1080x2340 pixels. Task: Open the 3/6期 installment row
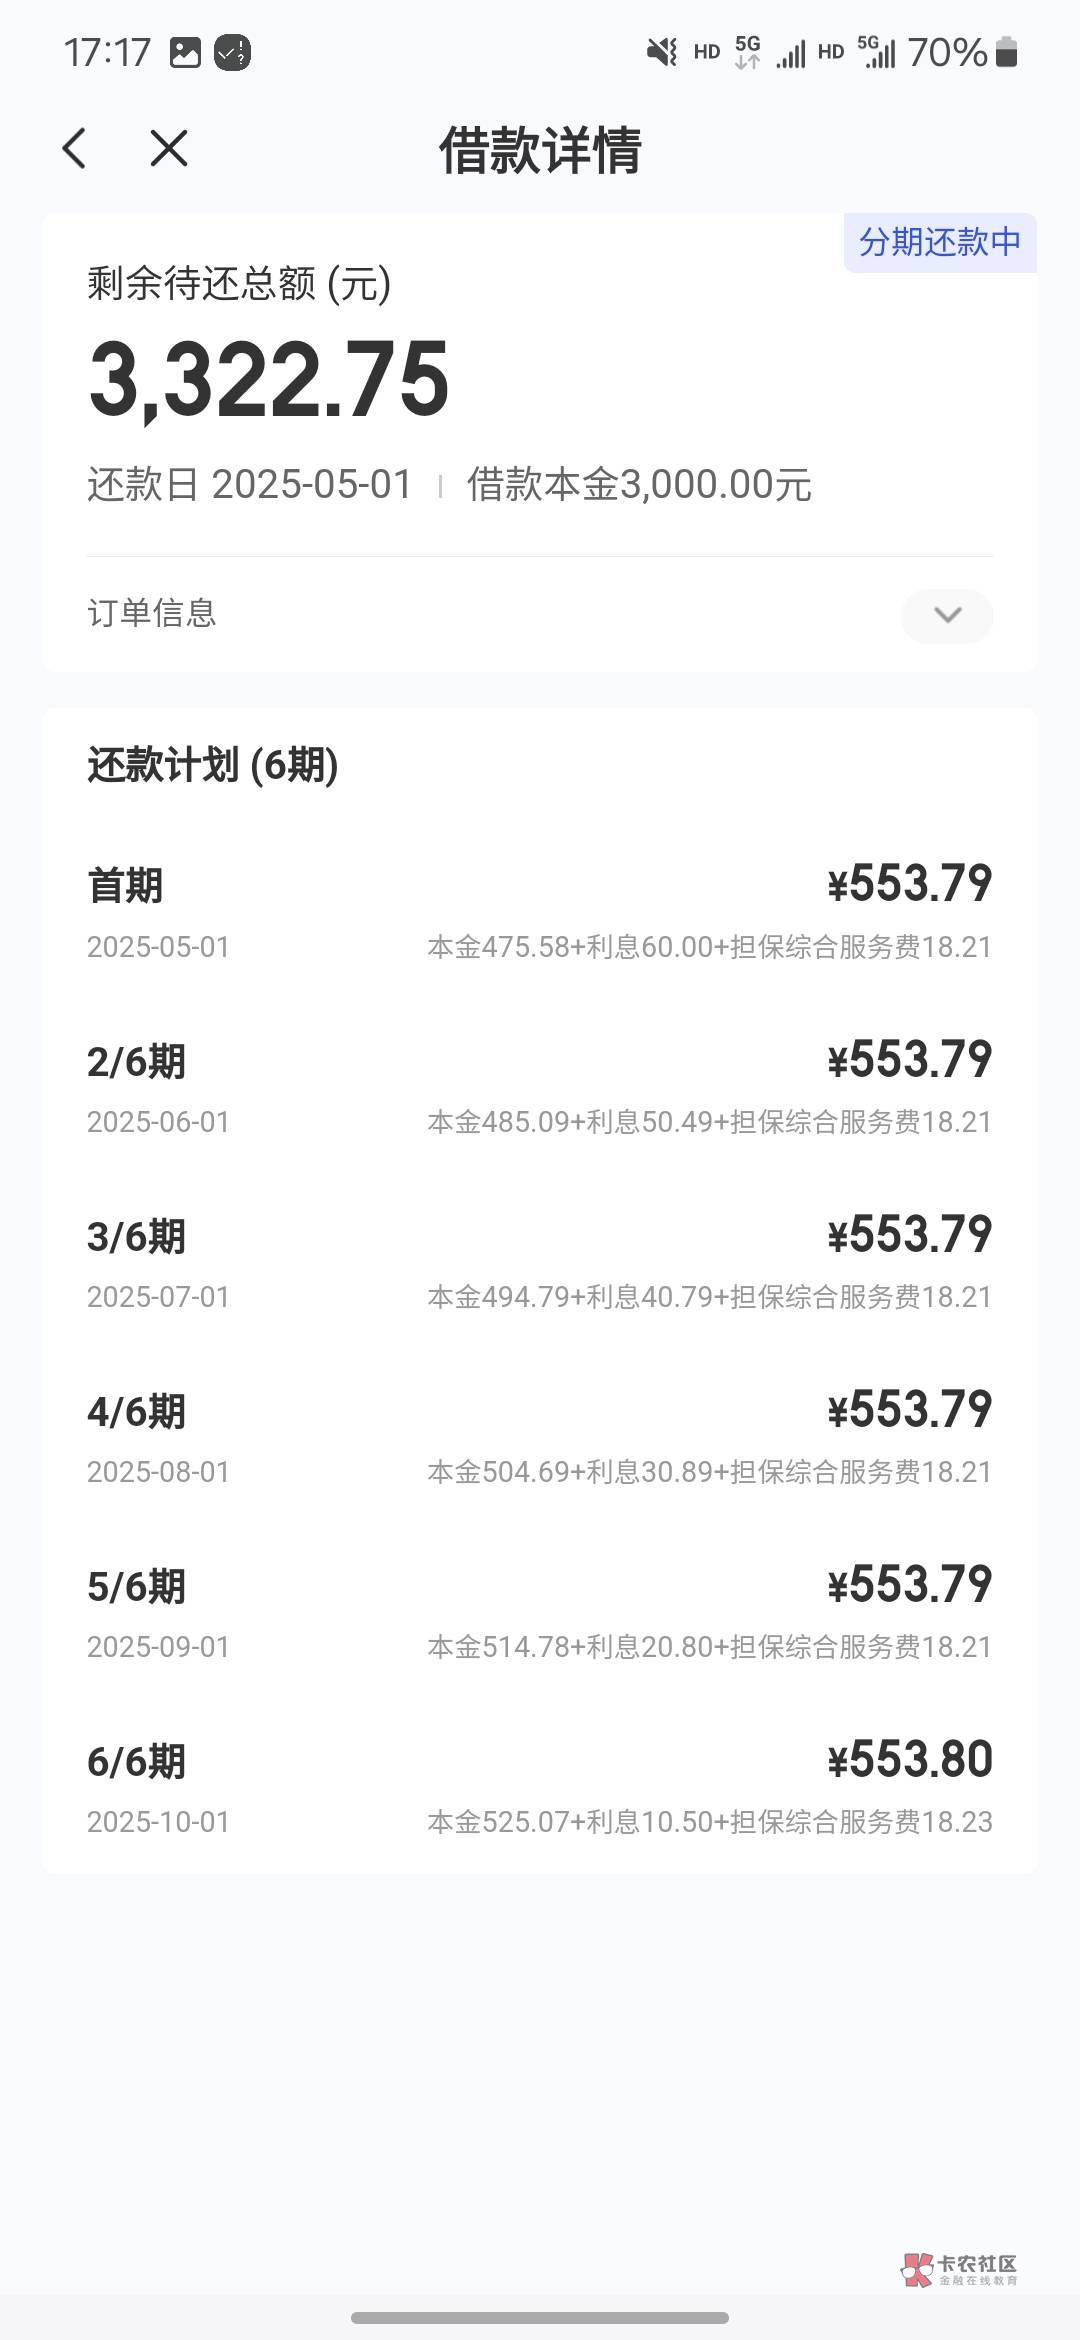[540, 1261]
